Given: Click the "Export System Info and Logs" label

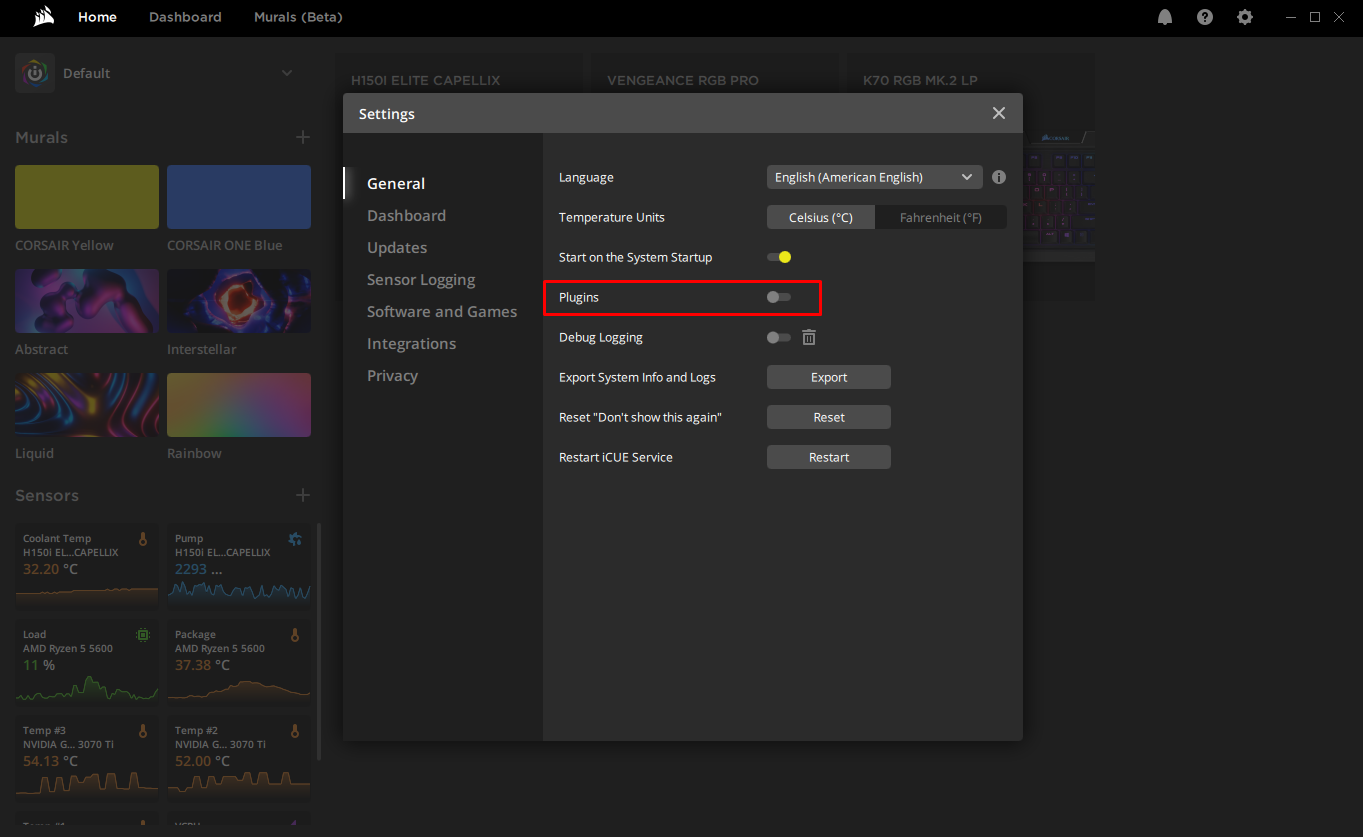Looking at the screenshot, I should [x=637, y=377].
